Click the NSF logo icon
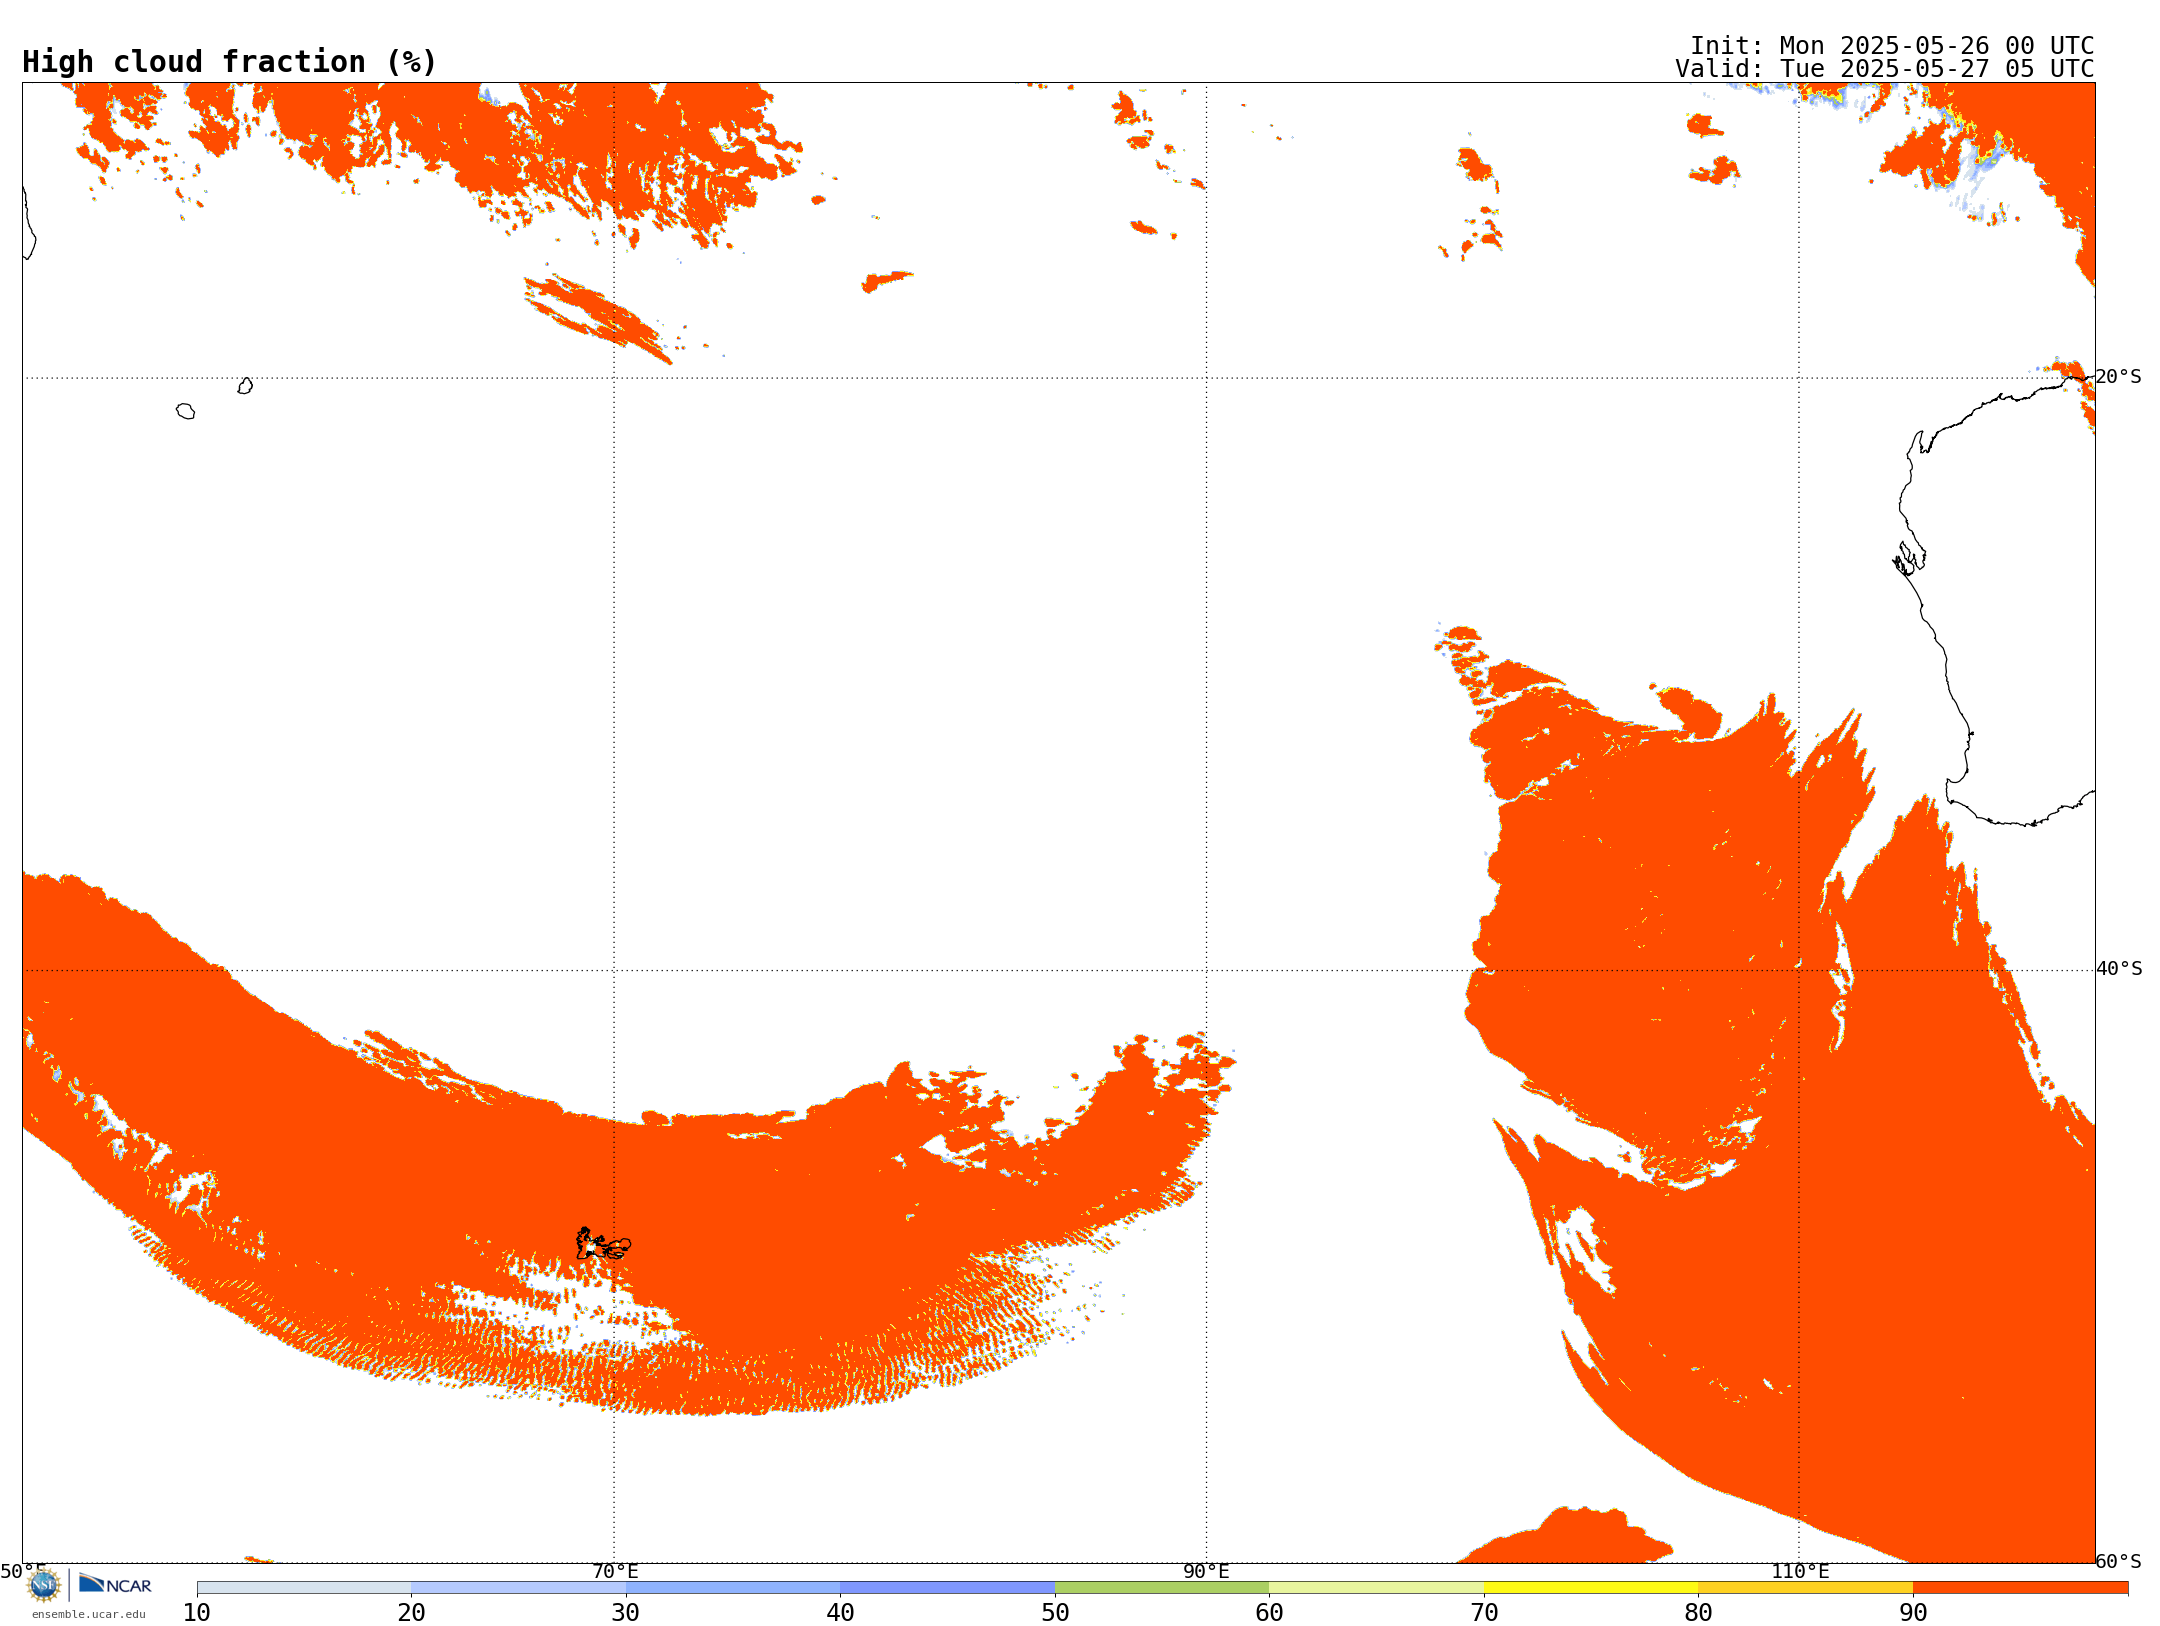Screen dimensions: 2160x1626 coord(44,1585)
